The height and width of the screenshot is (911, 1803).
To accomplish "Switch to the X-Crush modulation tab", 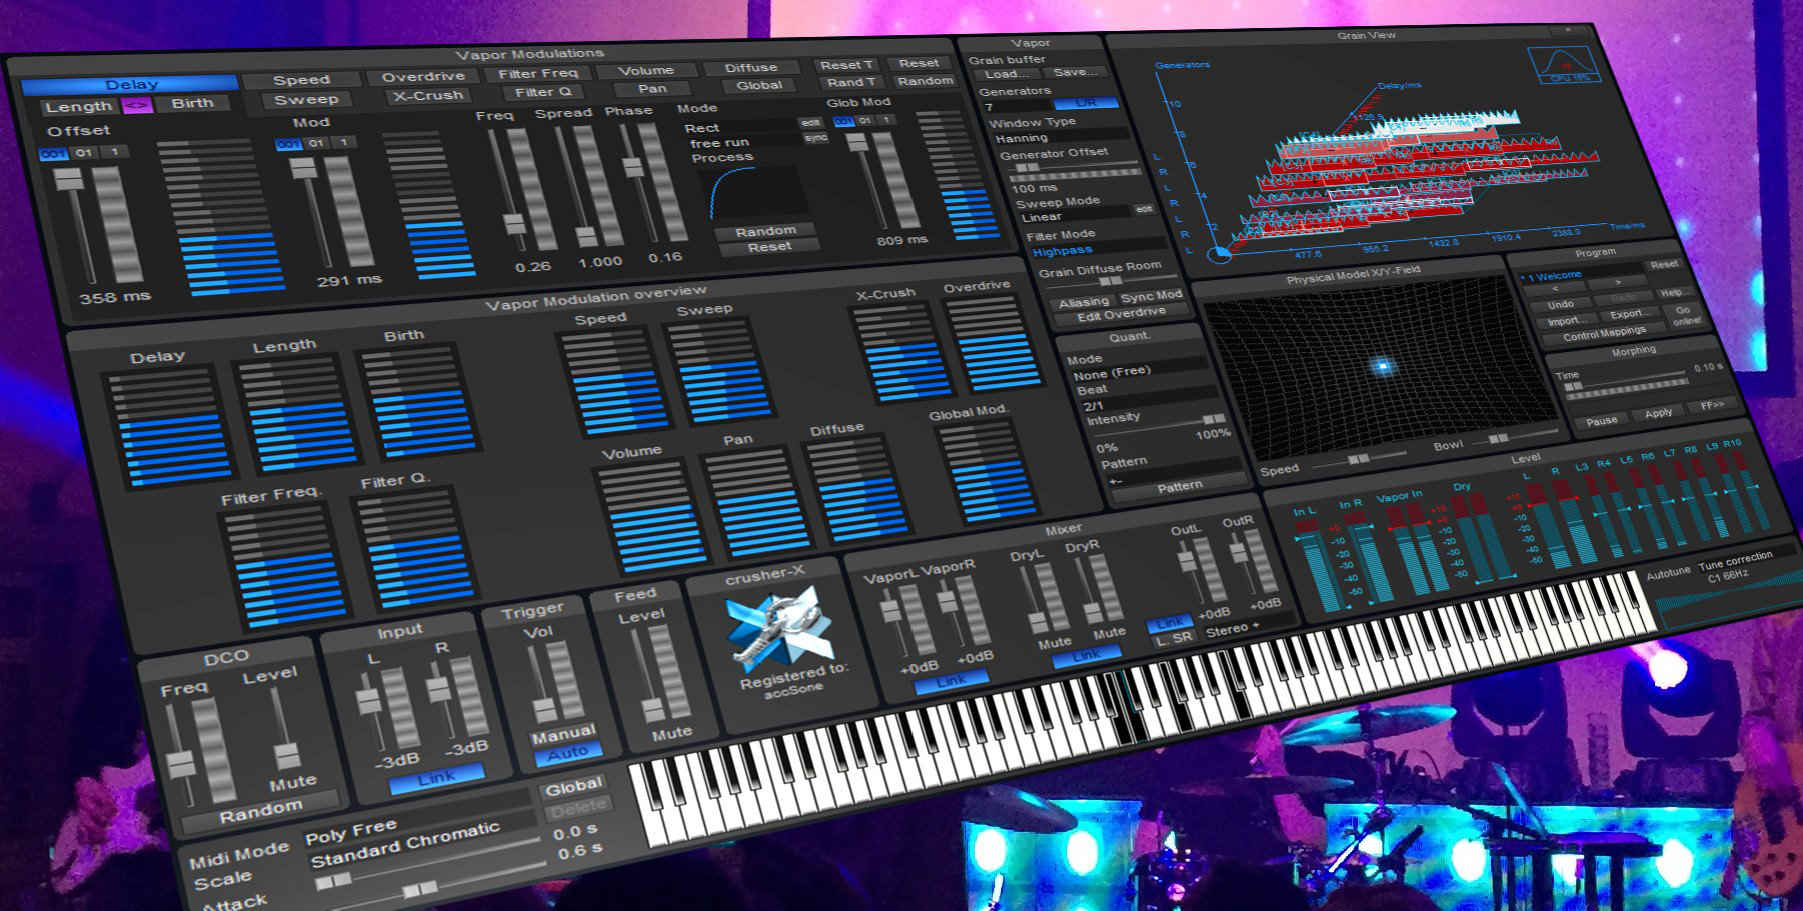I will 428,95.
